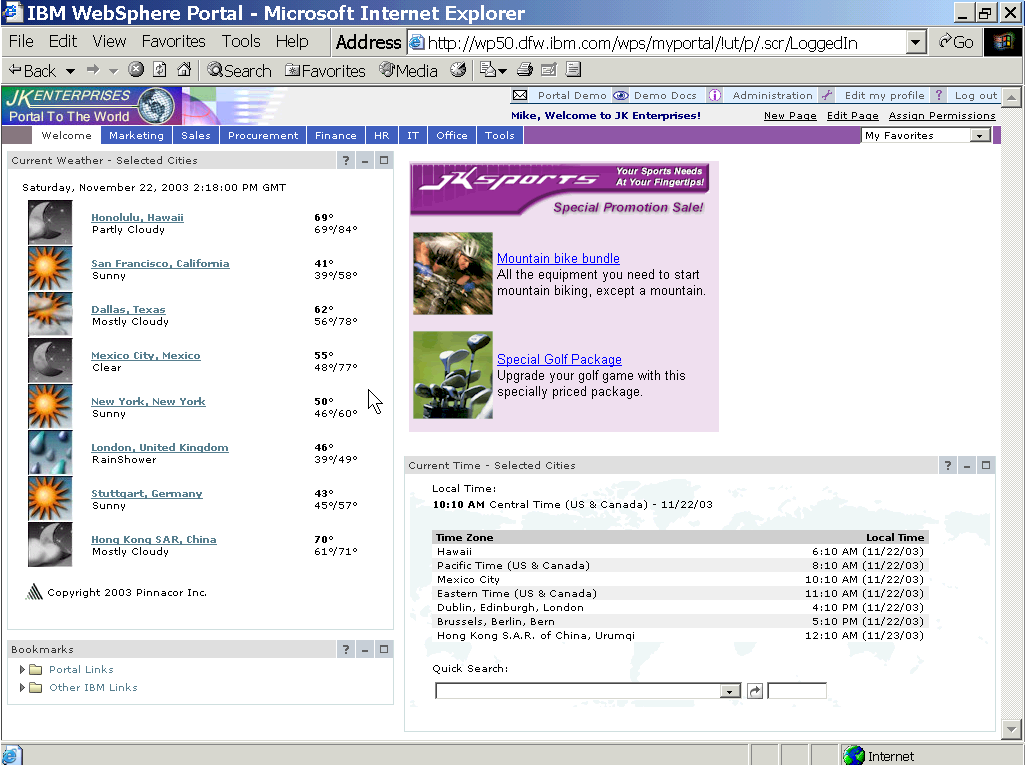
Task: Click the golf clubs thumbnail image
Action: tap(452, 375)
